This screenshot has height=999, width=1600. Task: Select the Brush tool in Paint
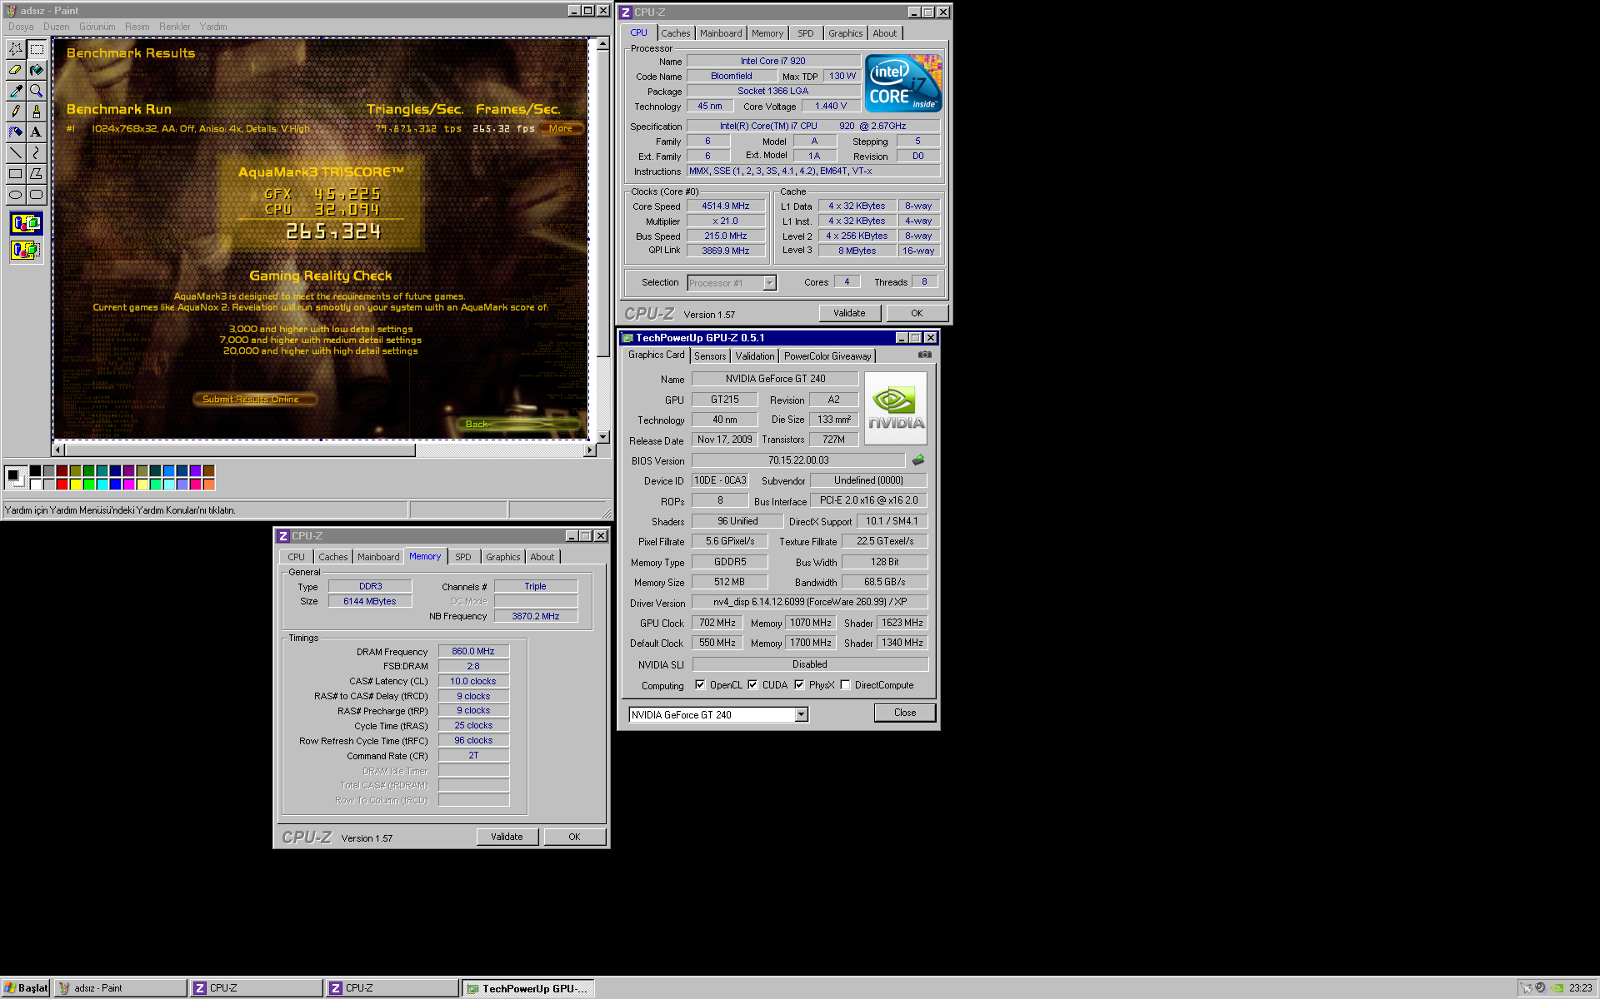36,111
